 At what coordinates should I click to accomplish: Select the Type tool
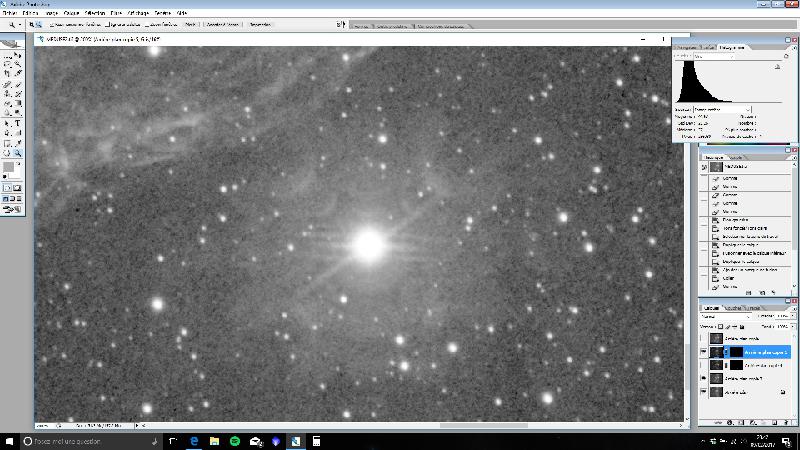[x=18, y=123]
